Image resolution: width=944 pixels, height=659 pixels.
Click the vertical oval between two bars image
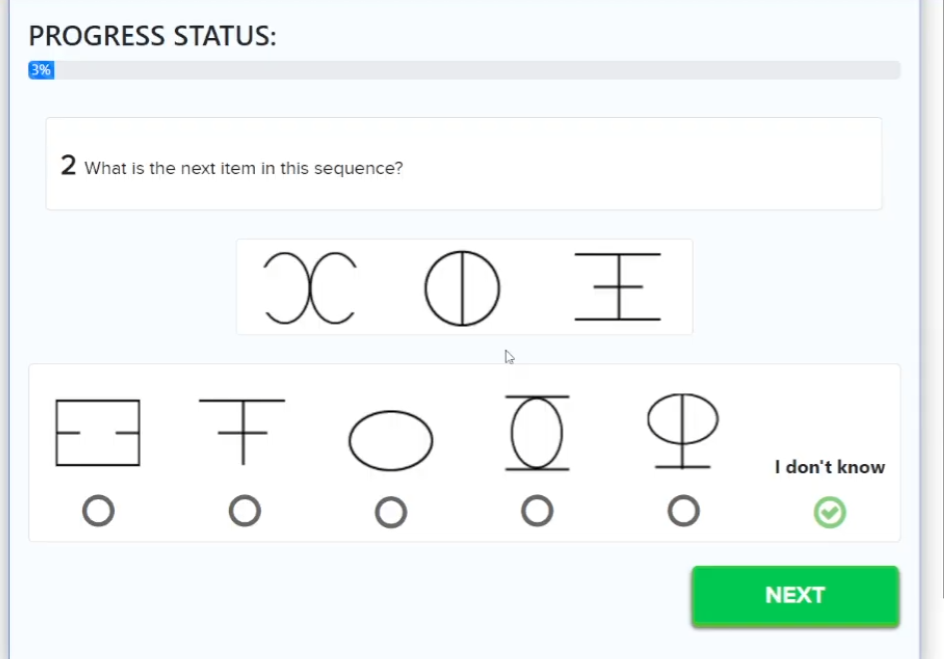coord(537,433)
